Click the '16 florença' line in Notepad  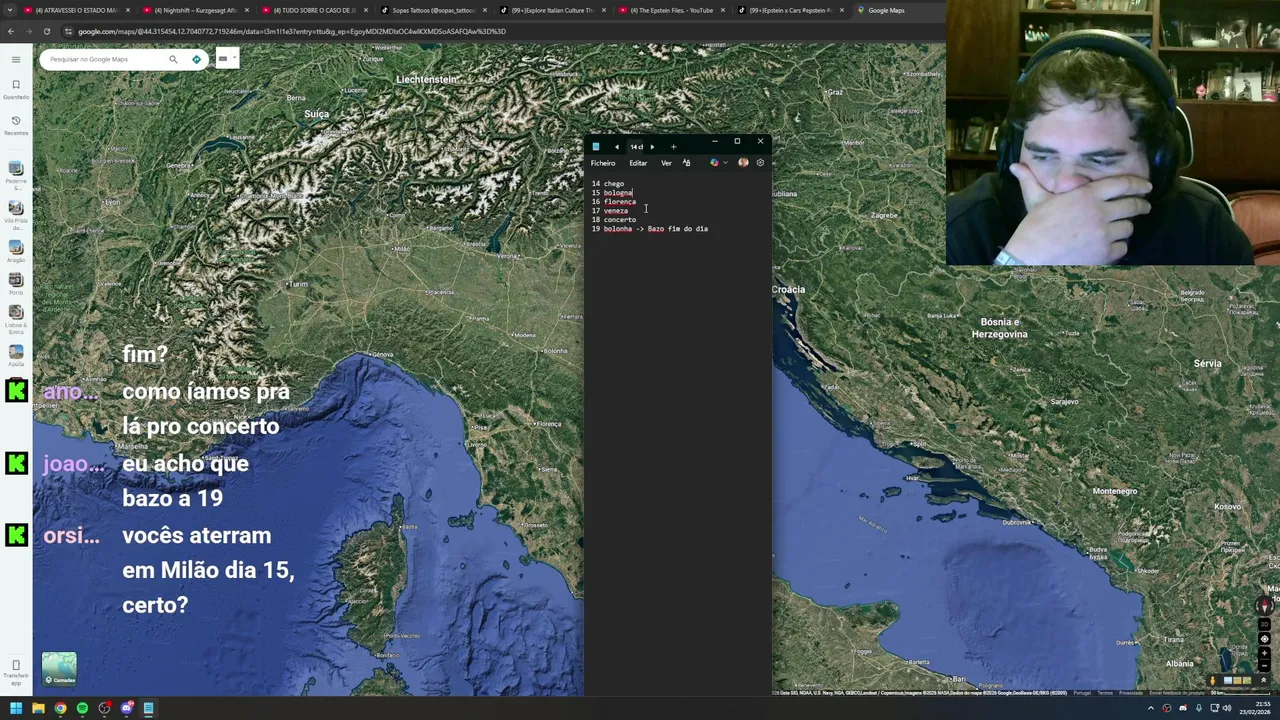(614, 202)
